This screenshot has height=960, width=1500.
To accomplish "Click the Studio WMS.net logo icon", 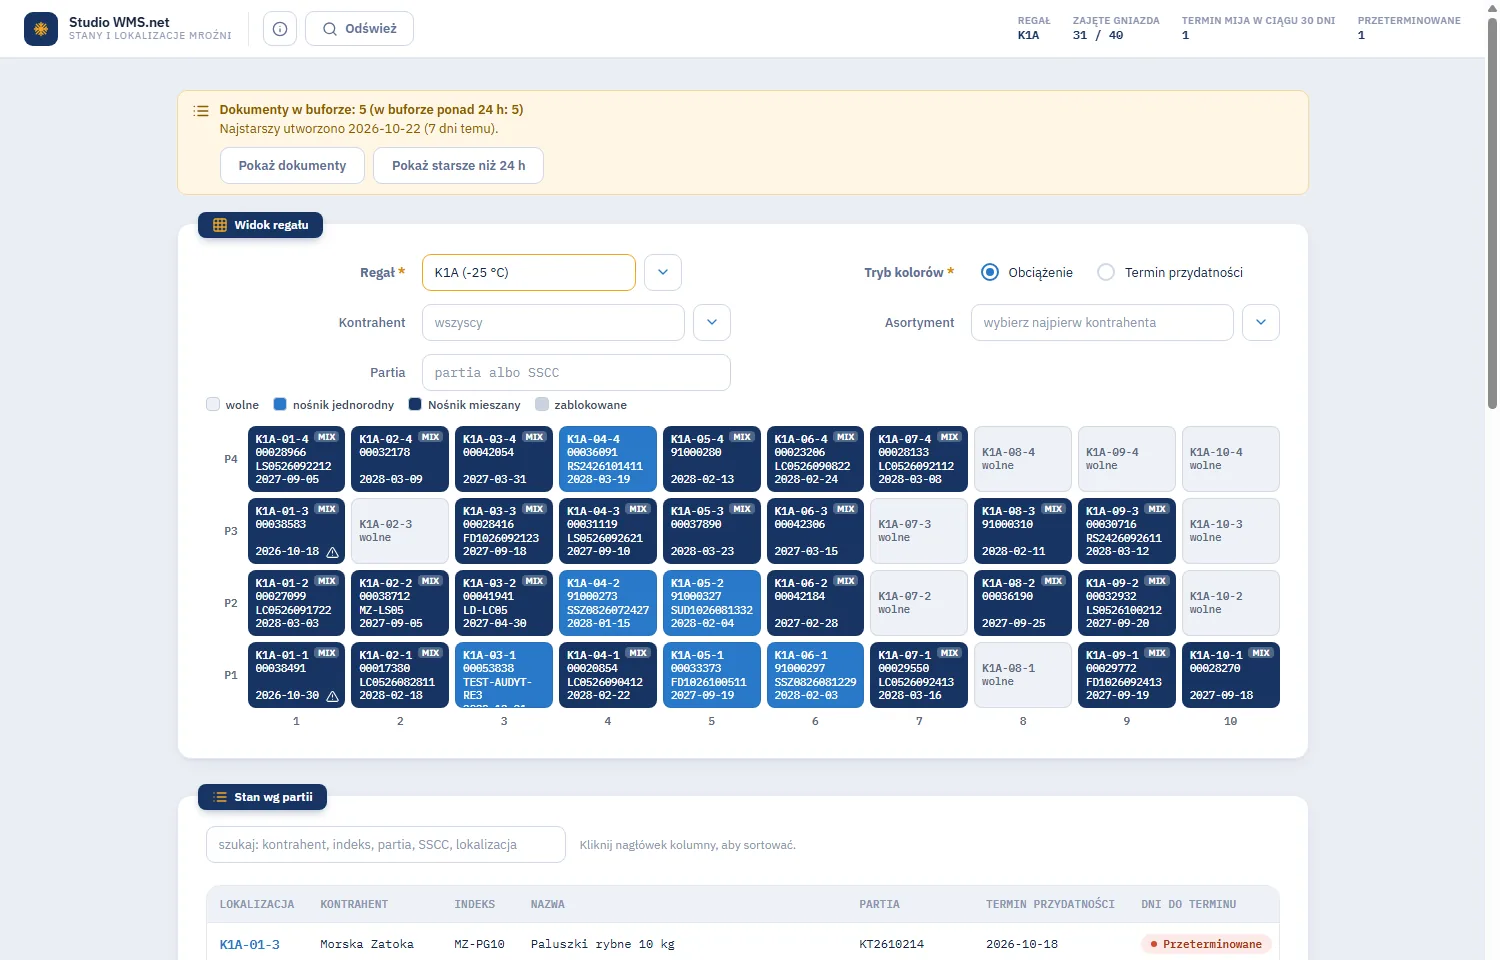I will tap(41, 29).
